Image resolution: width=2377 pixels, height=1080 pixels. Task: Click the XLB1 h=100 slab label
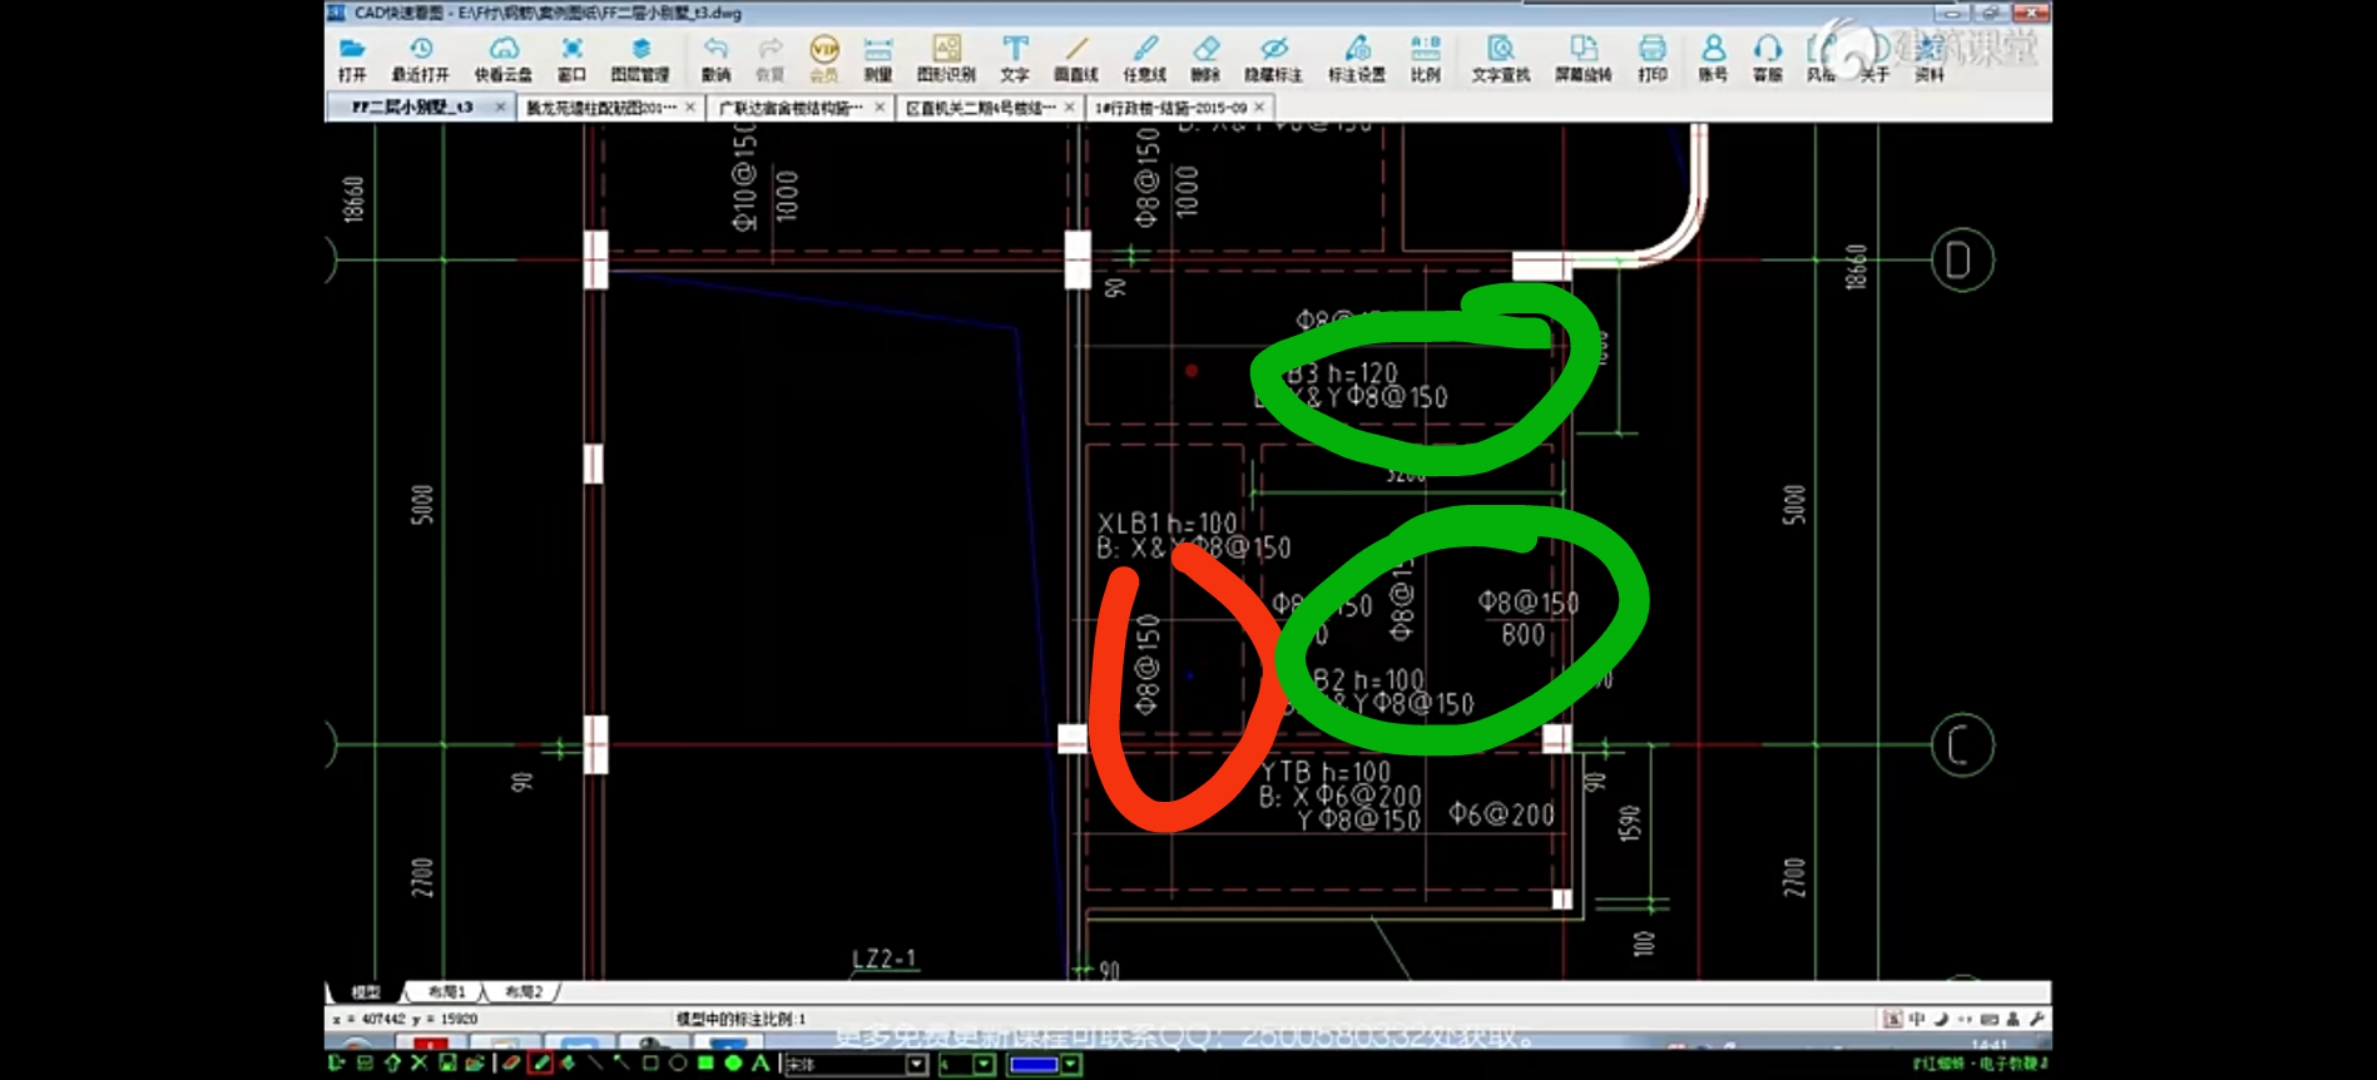tap(1167, 523)
